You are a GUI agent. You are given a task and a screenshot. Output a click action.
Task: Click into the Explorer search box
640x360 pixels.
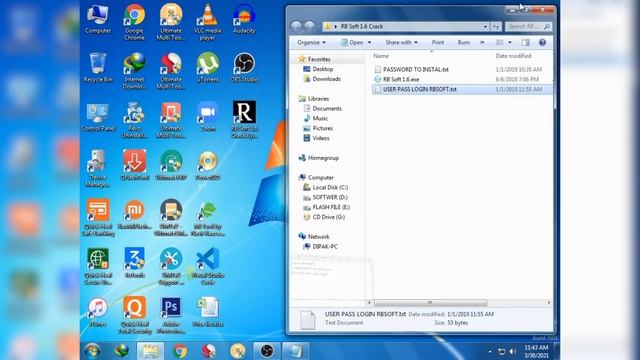(528, 27)
